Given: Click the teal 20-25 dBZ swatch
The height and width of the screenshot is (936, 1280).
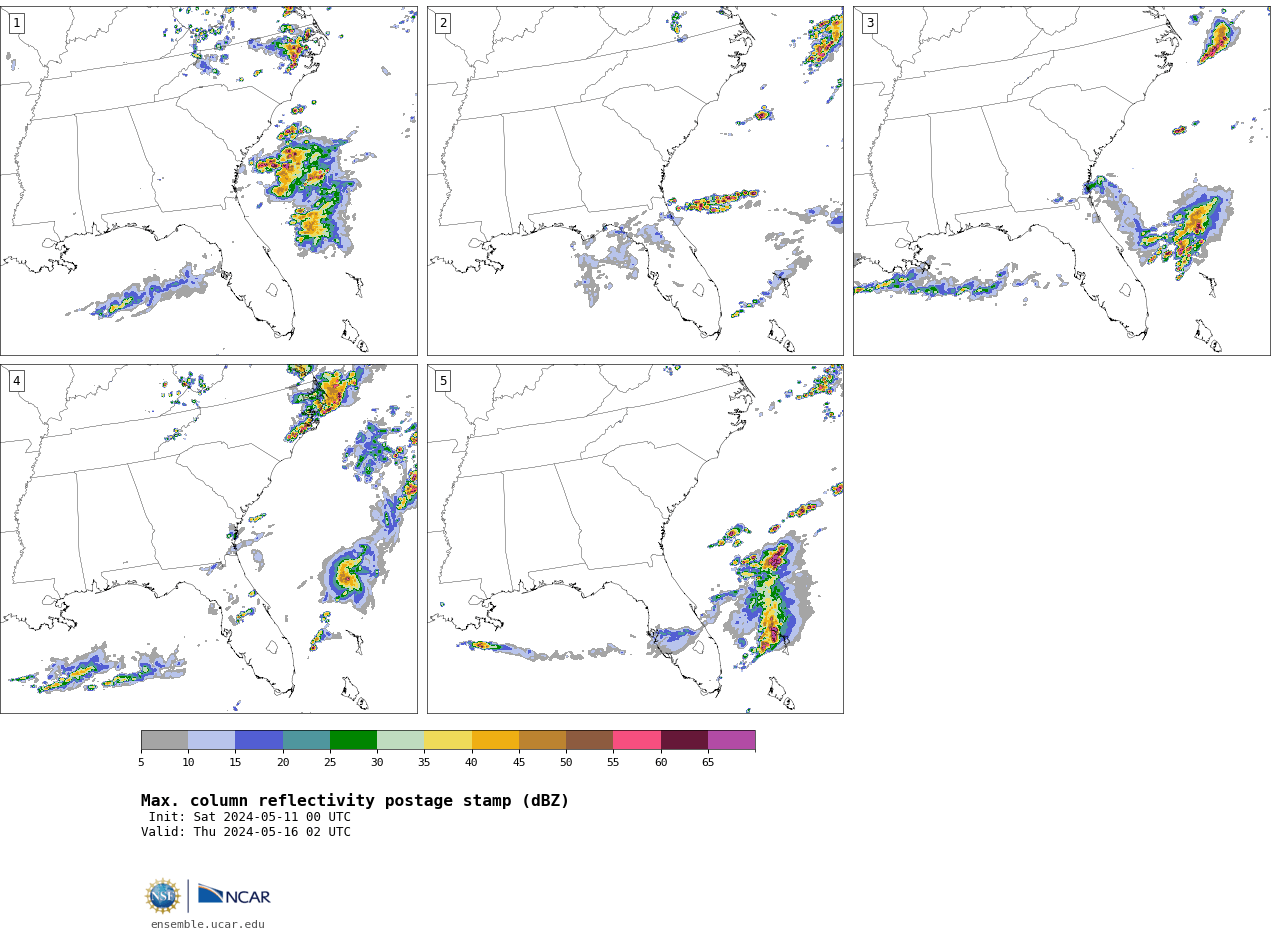Looking at the screenshot, I should 306,740.
